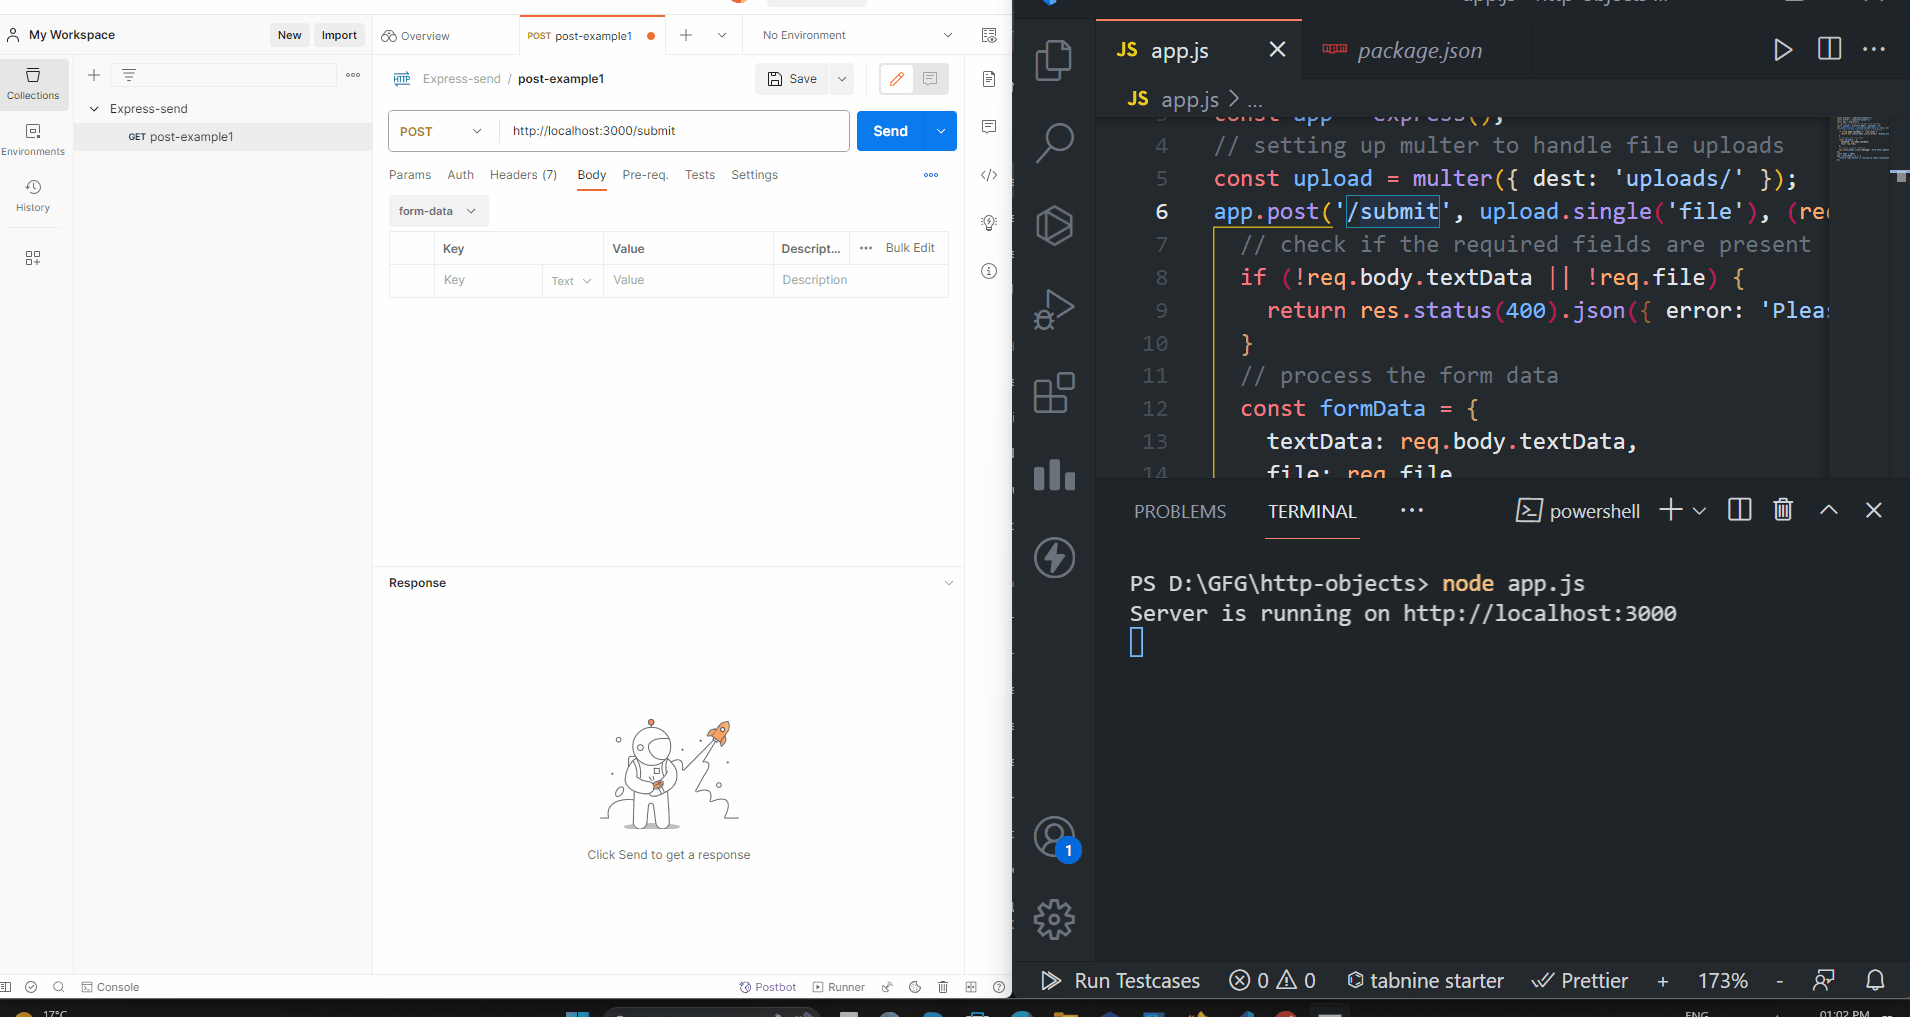Image resolution: width=1910 pixels, height=1017 pixels.
Task: Click the Import button
Action: point(339,35)
